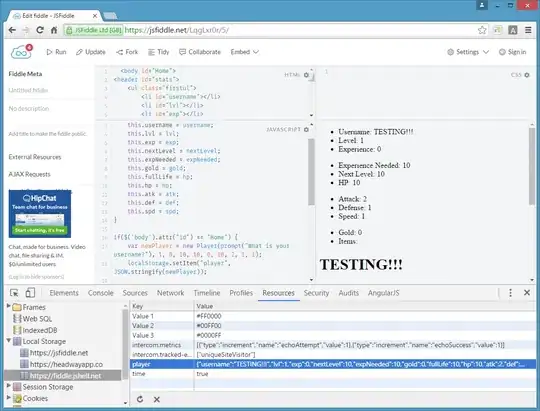Open the Settings dropdown

(x=468, y=52)
